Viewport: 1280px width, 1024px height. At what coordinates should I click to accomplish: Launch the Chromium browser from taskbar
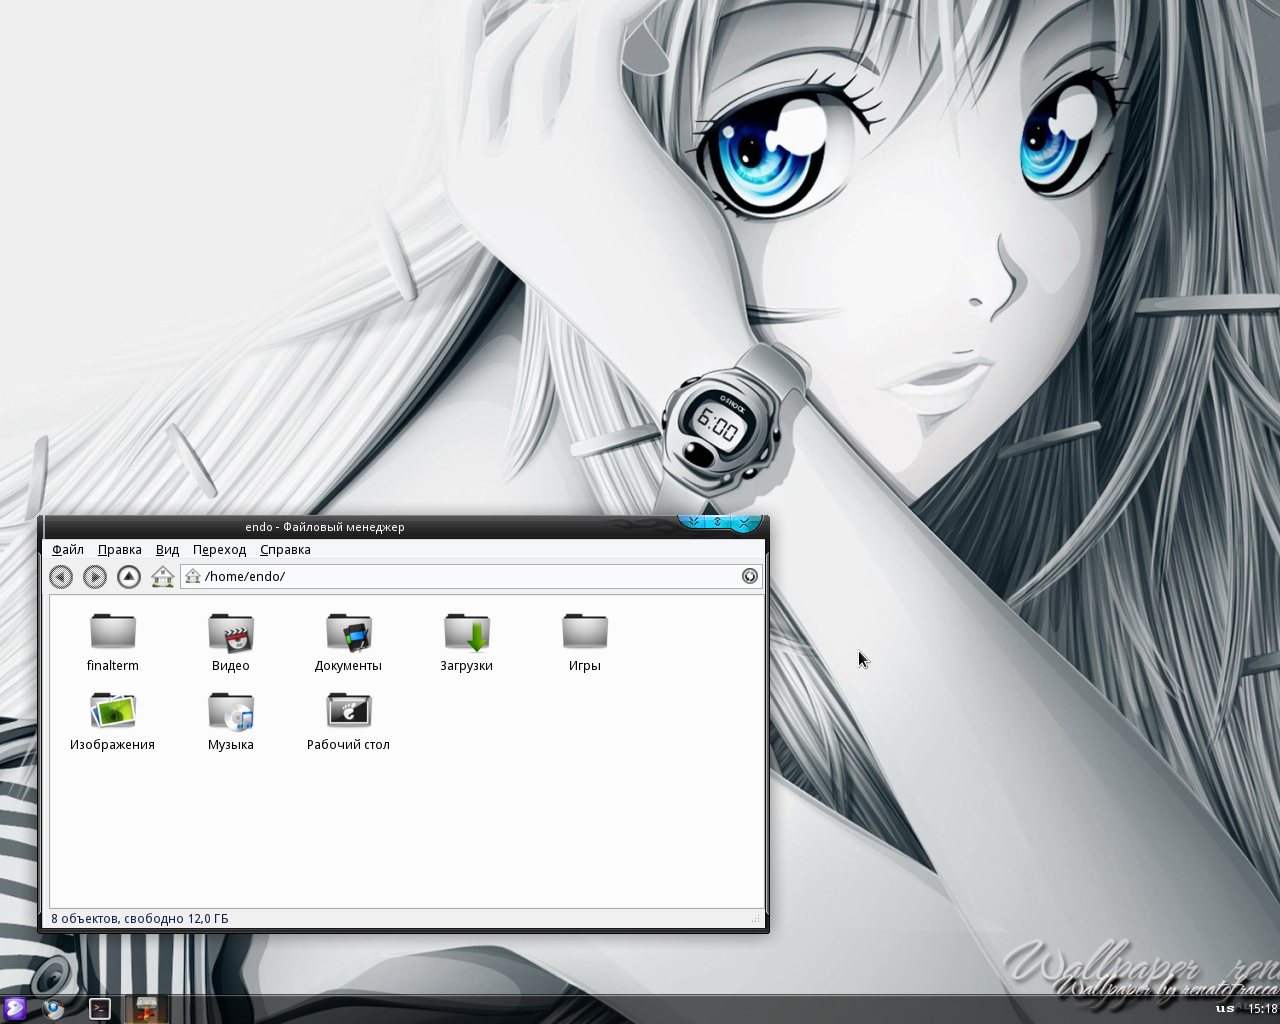[x=54, y=1008]
